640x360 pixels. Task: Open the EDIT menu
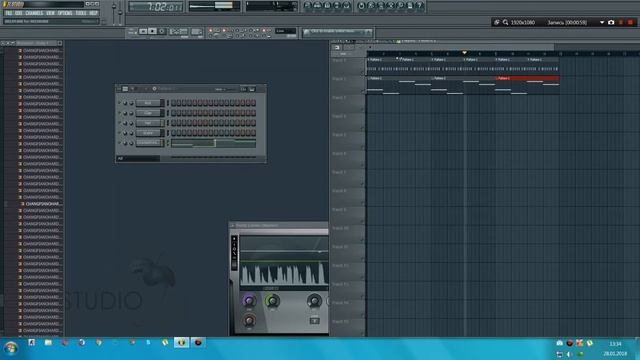[19, 13]
